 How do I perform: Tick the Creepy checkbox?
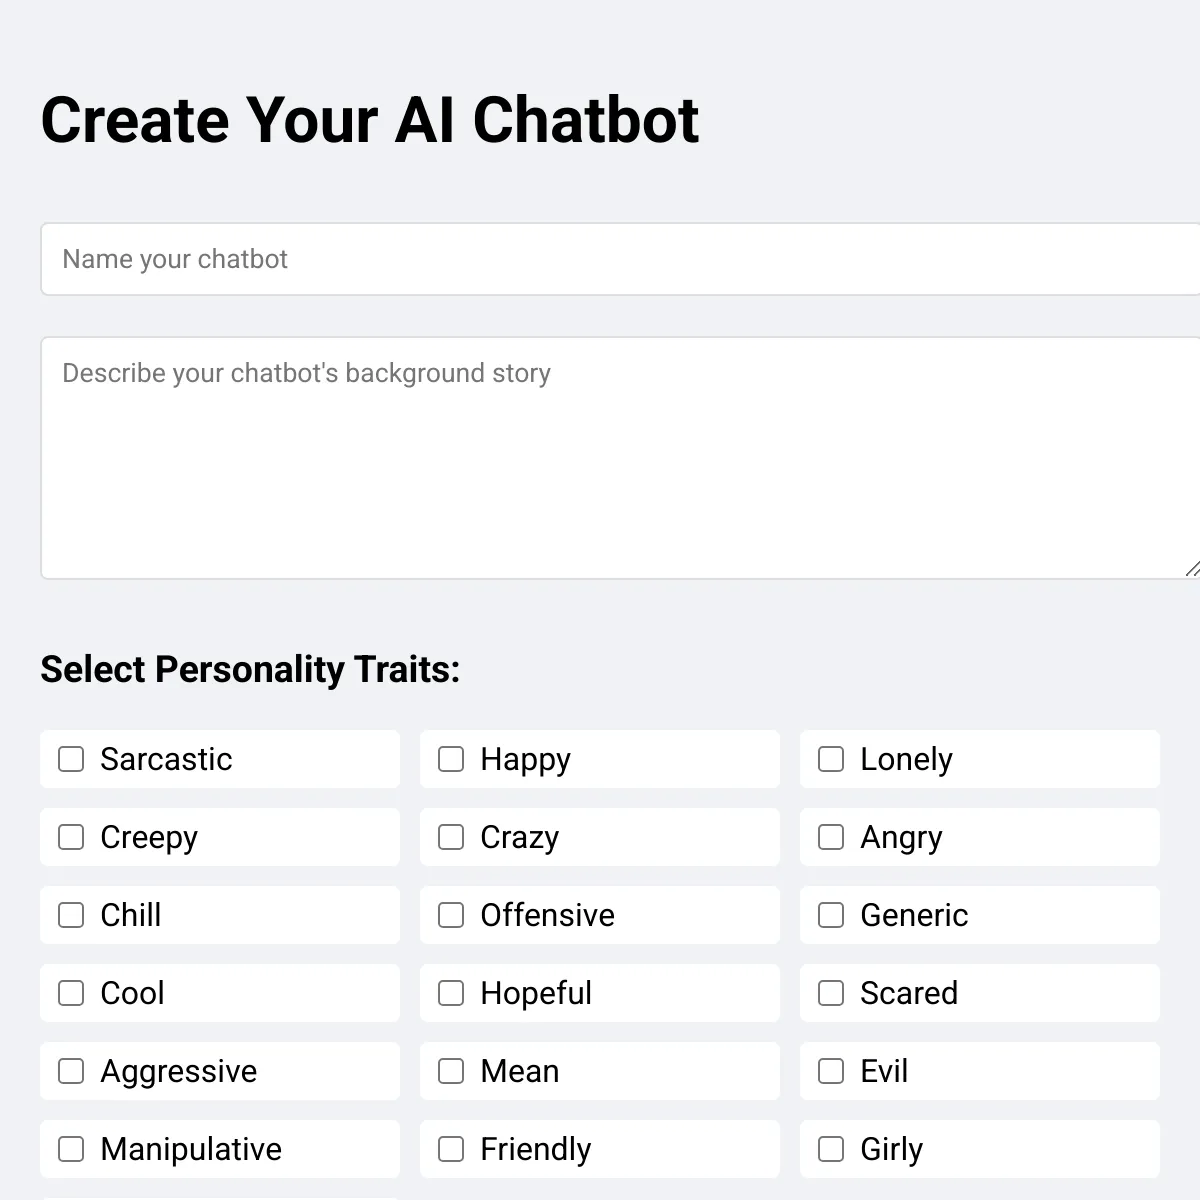click(71, 837)
